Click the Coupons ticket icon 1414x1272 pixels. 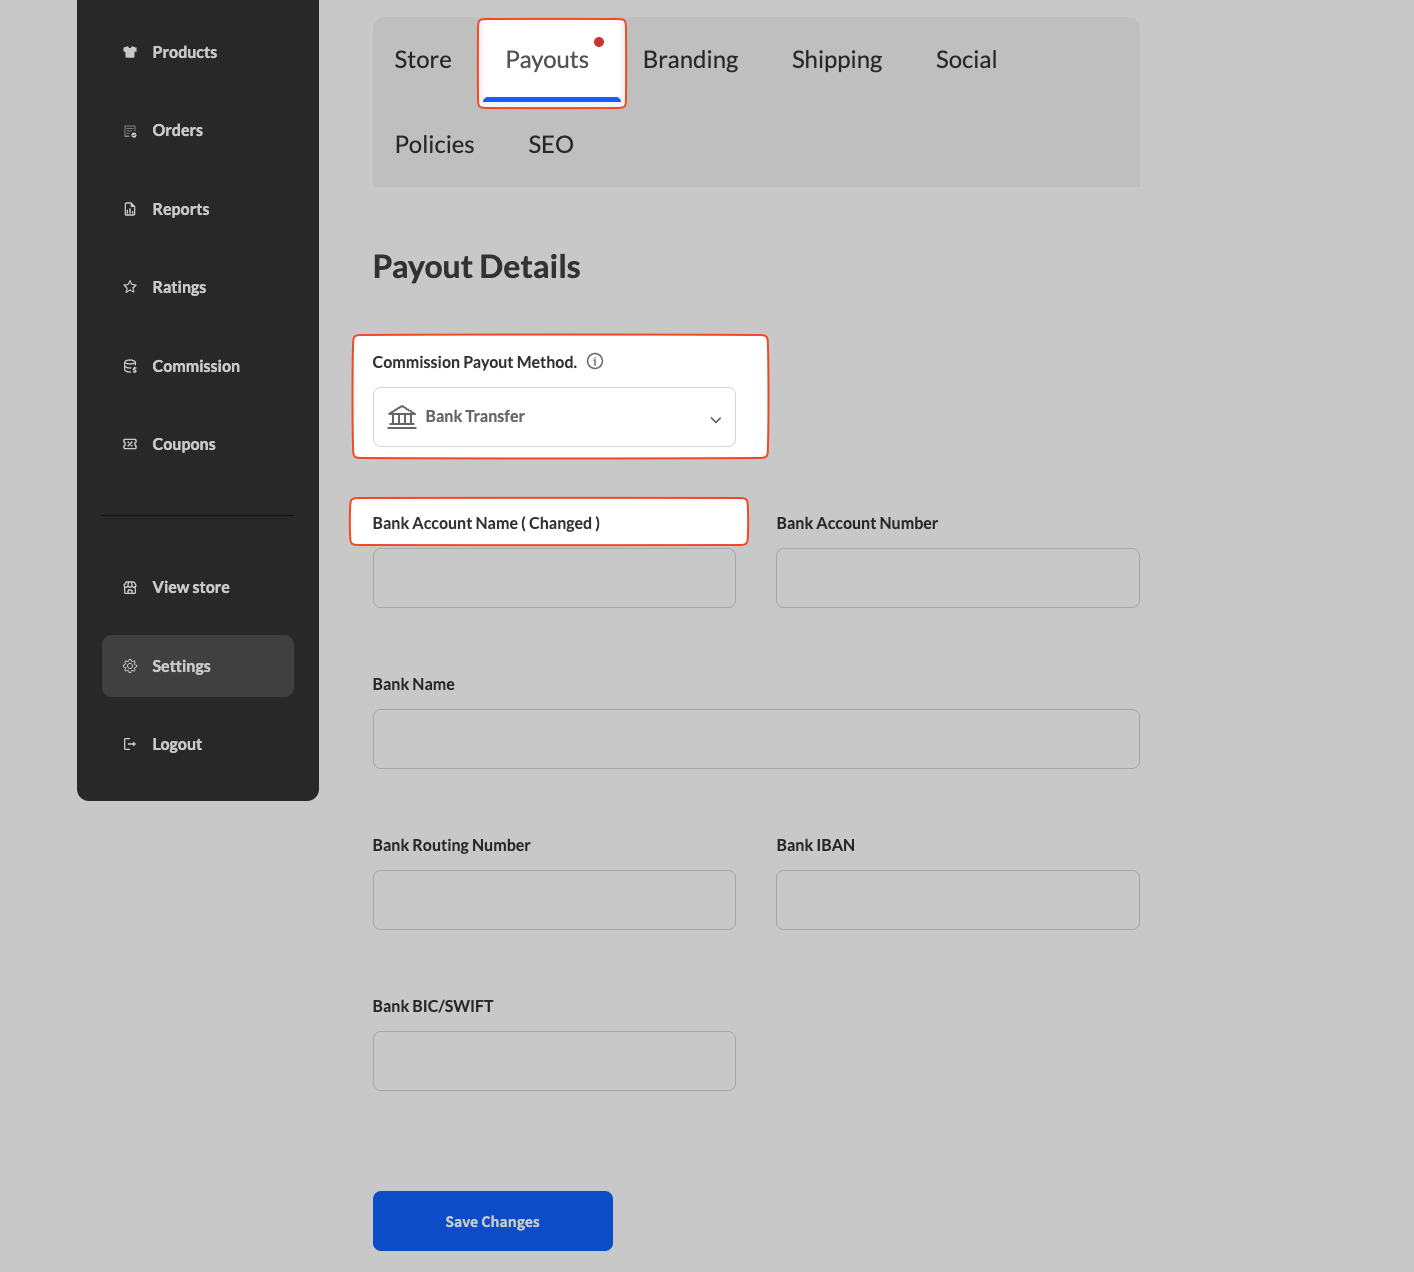coord(130,444)
